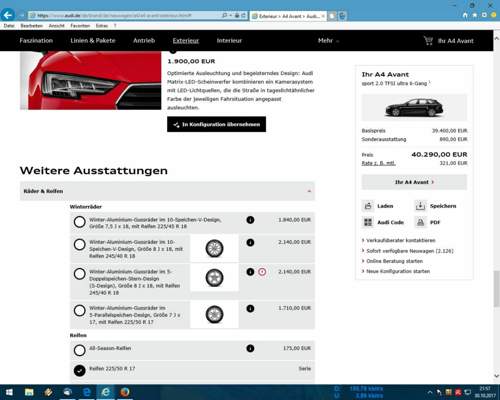The height and width of the screenshot is (400, 500).
Task: Open the Faszination page
Action: point(36,41)
